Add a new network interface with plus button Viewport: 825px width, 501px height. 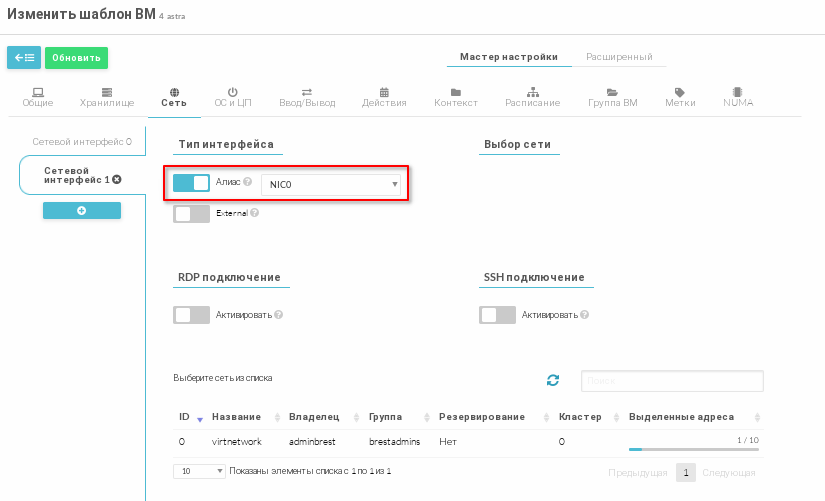click(81, 210)
